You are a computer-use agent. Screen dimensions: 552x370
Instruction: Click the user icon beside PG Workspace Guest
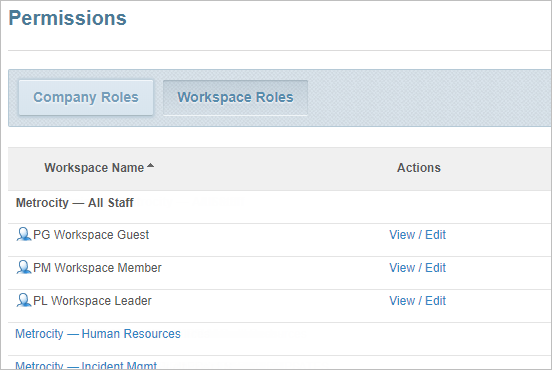click(x=24, y=234)
